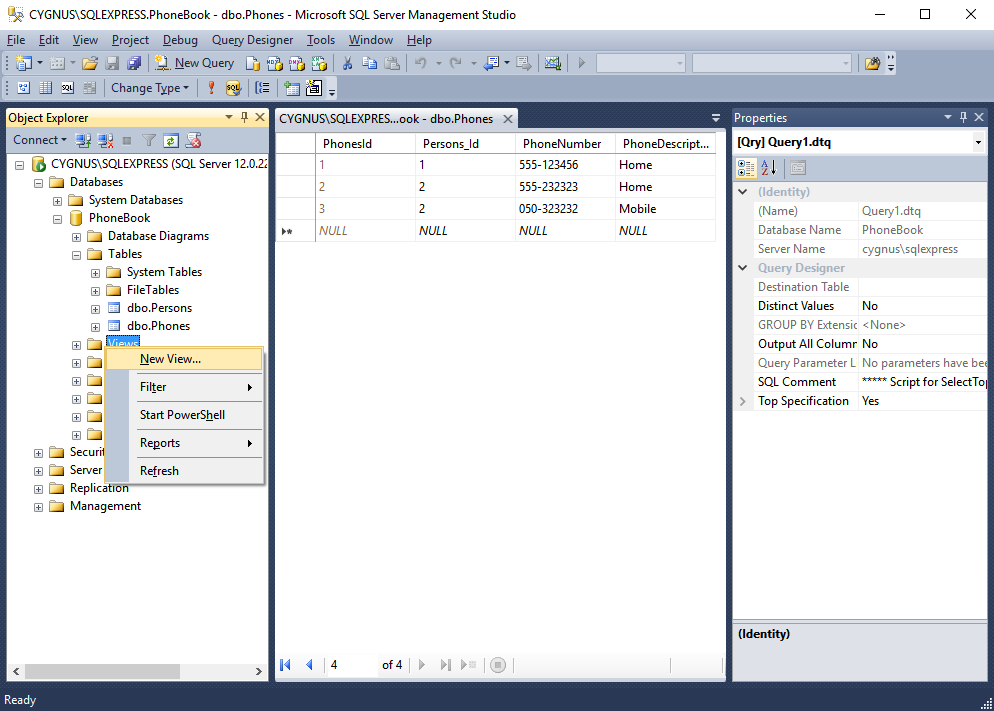
Task: Click Refresh in the context menu
Action: pyautogui.click(x=184, y=471)
